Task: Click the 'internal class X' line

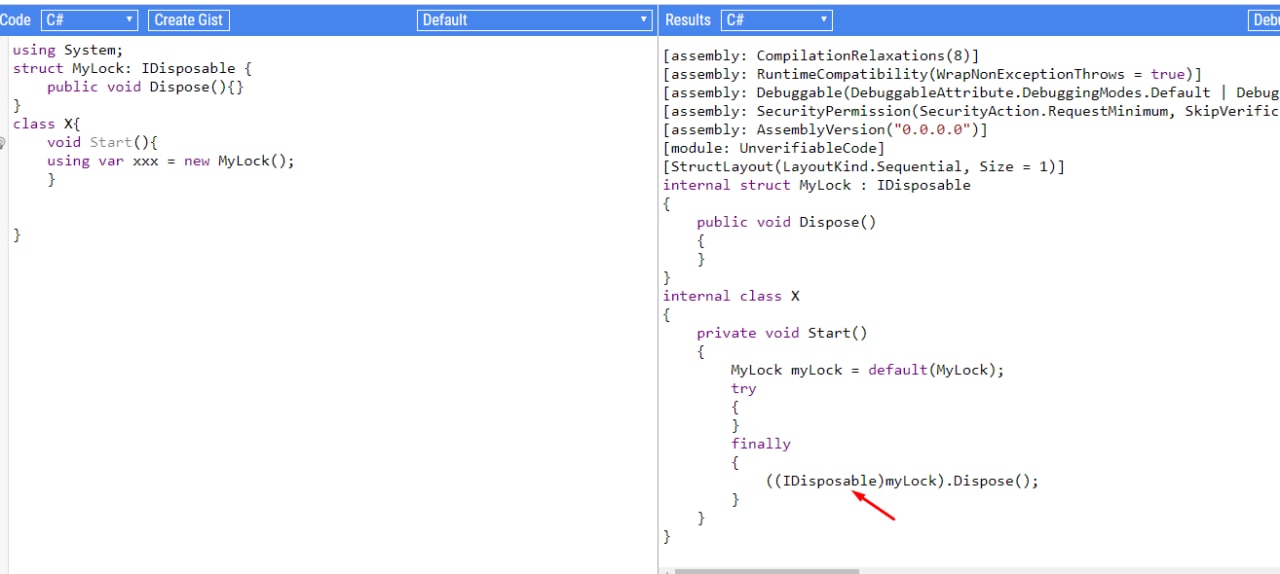Action: (731, 296)
